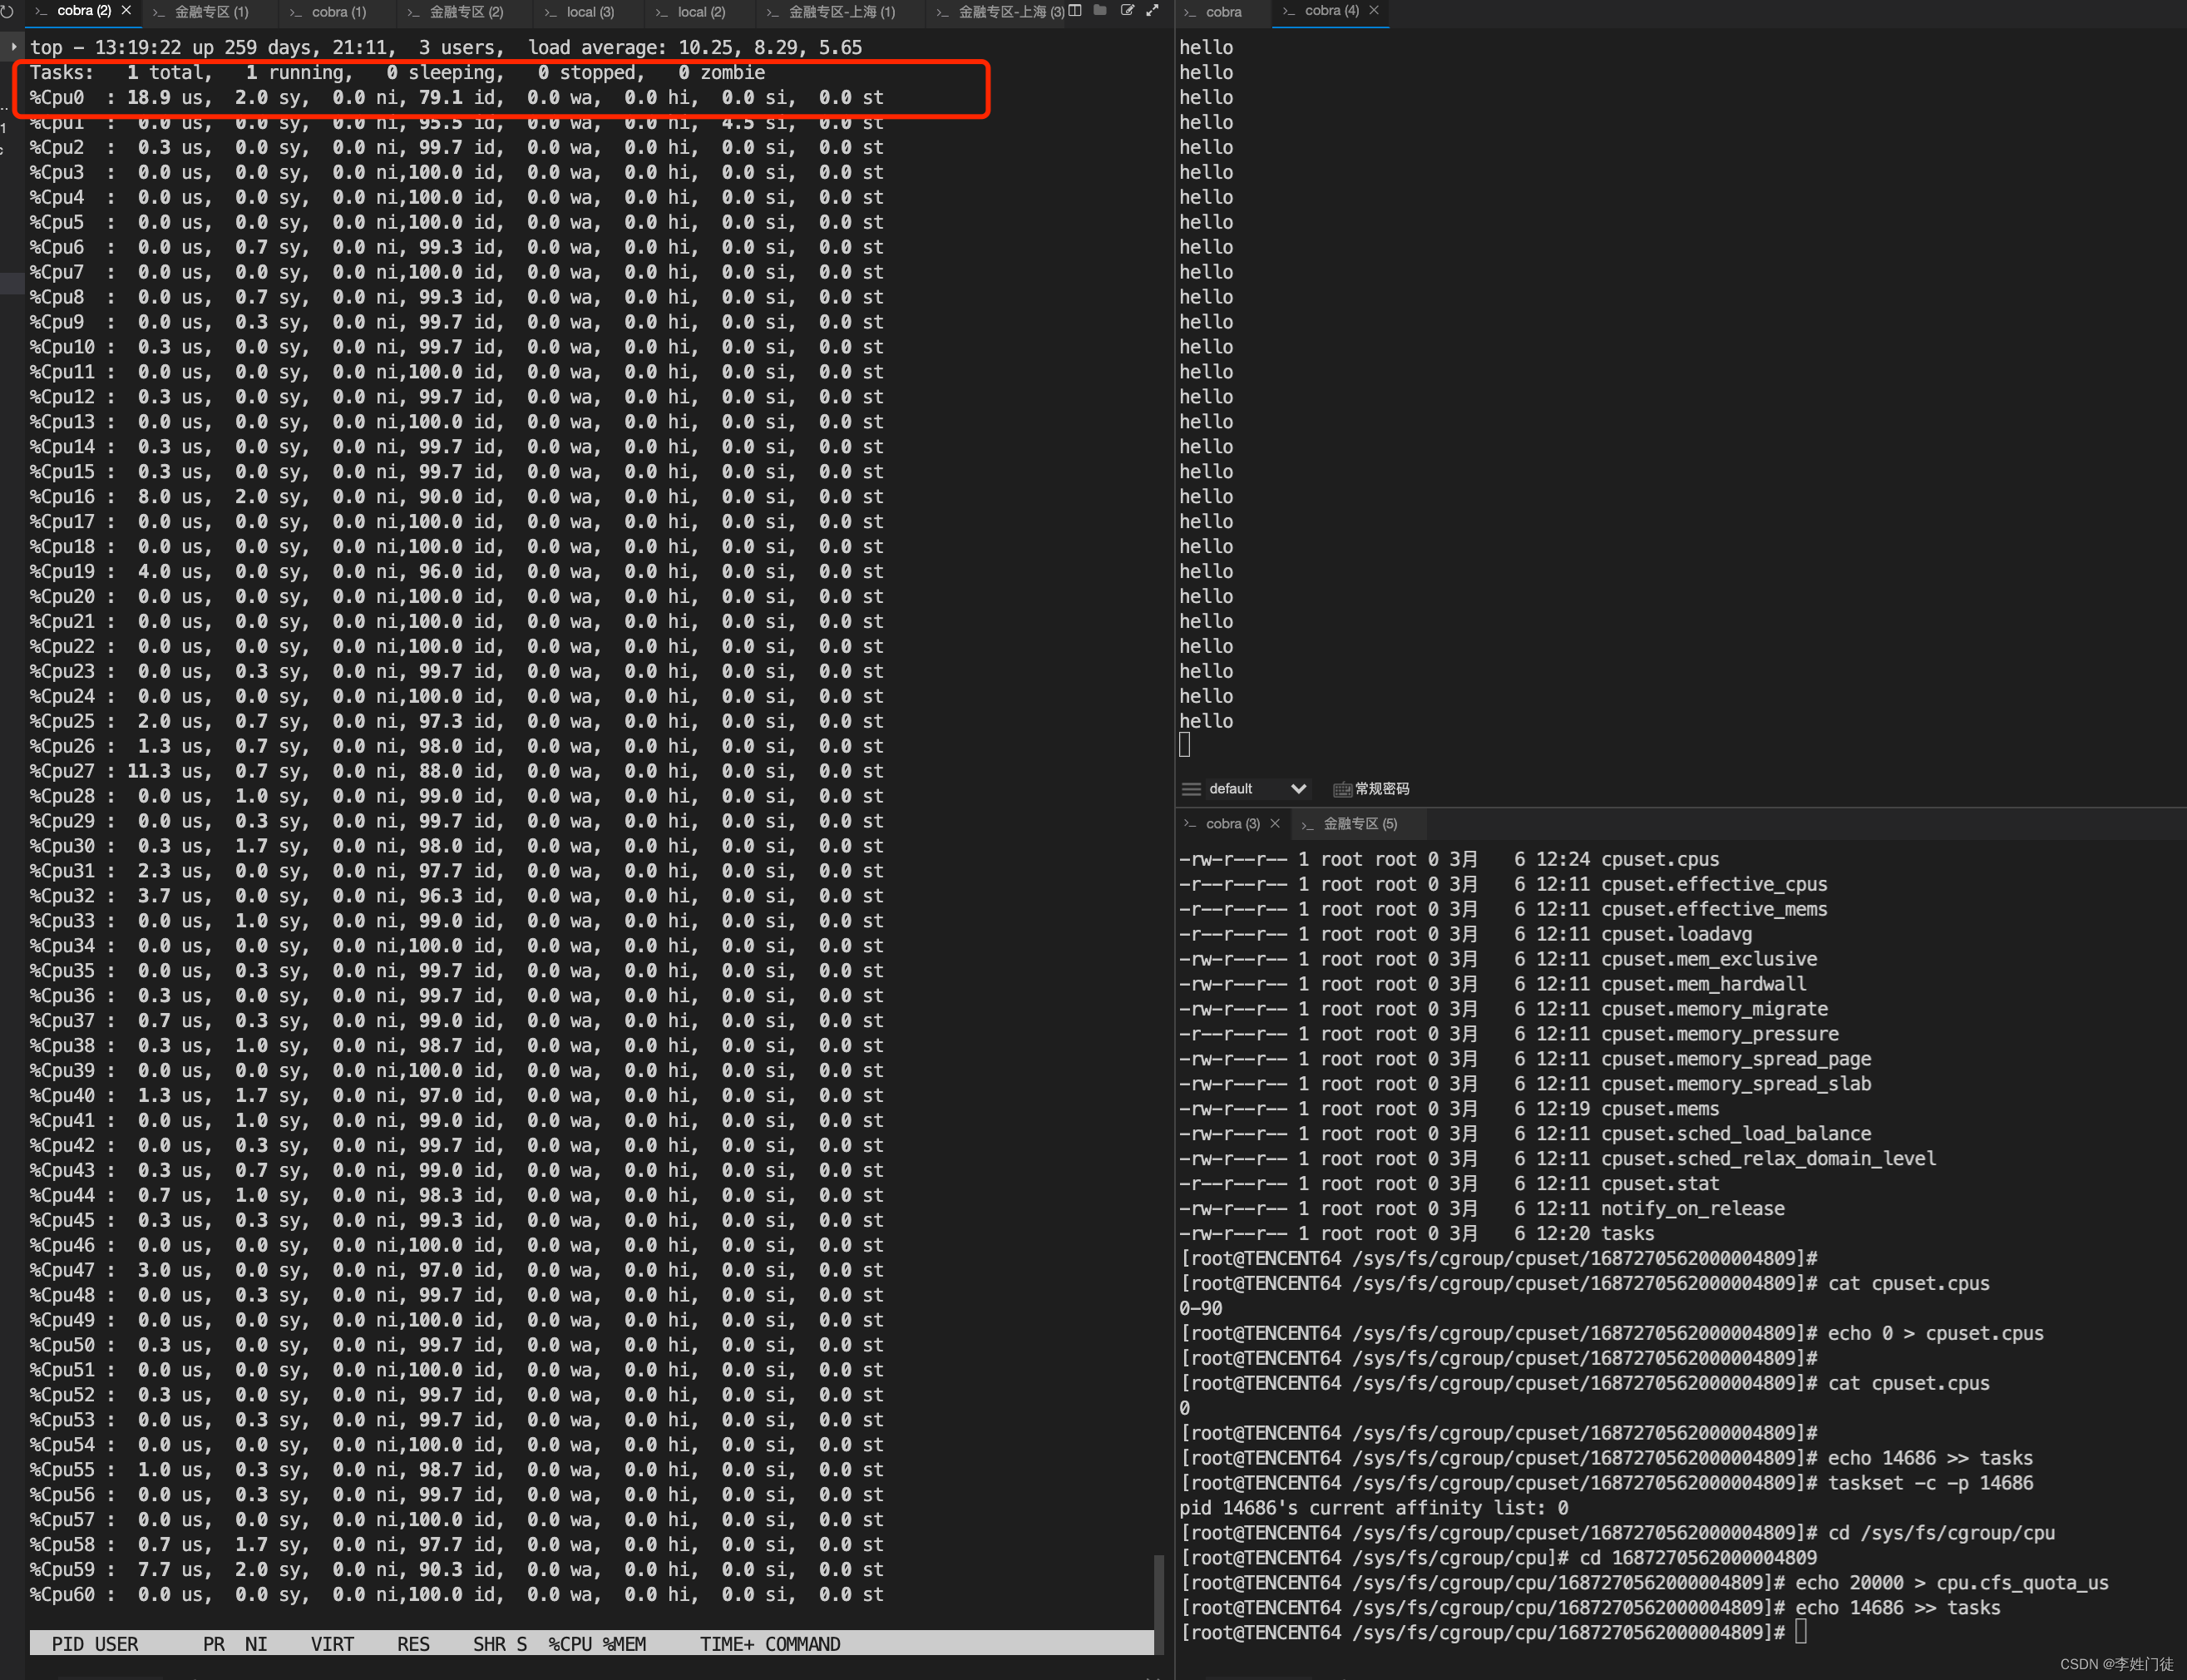Open the default profile dropdown

pos(1258,789)
